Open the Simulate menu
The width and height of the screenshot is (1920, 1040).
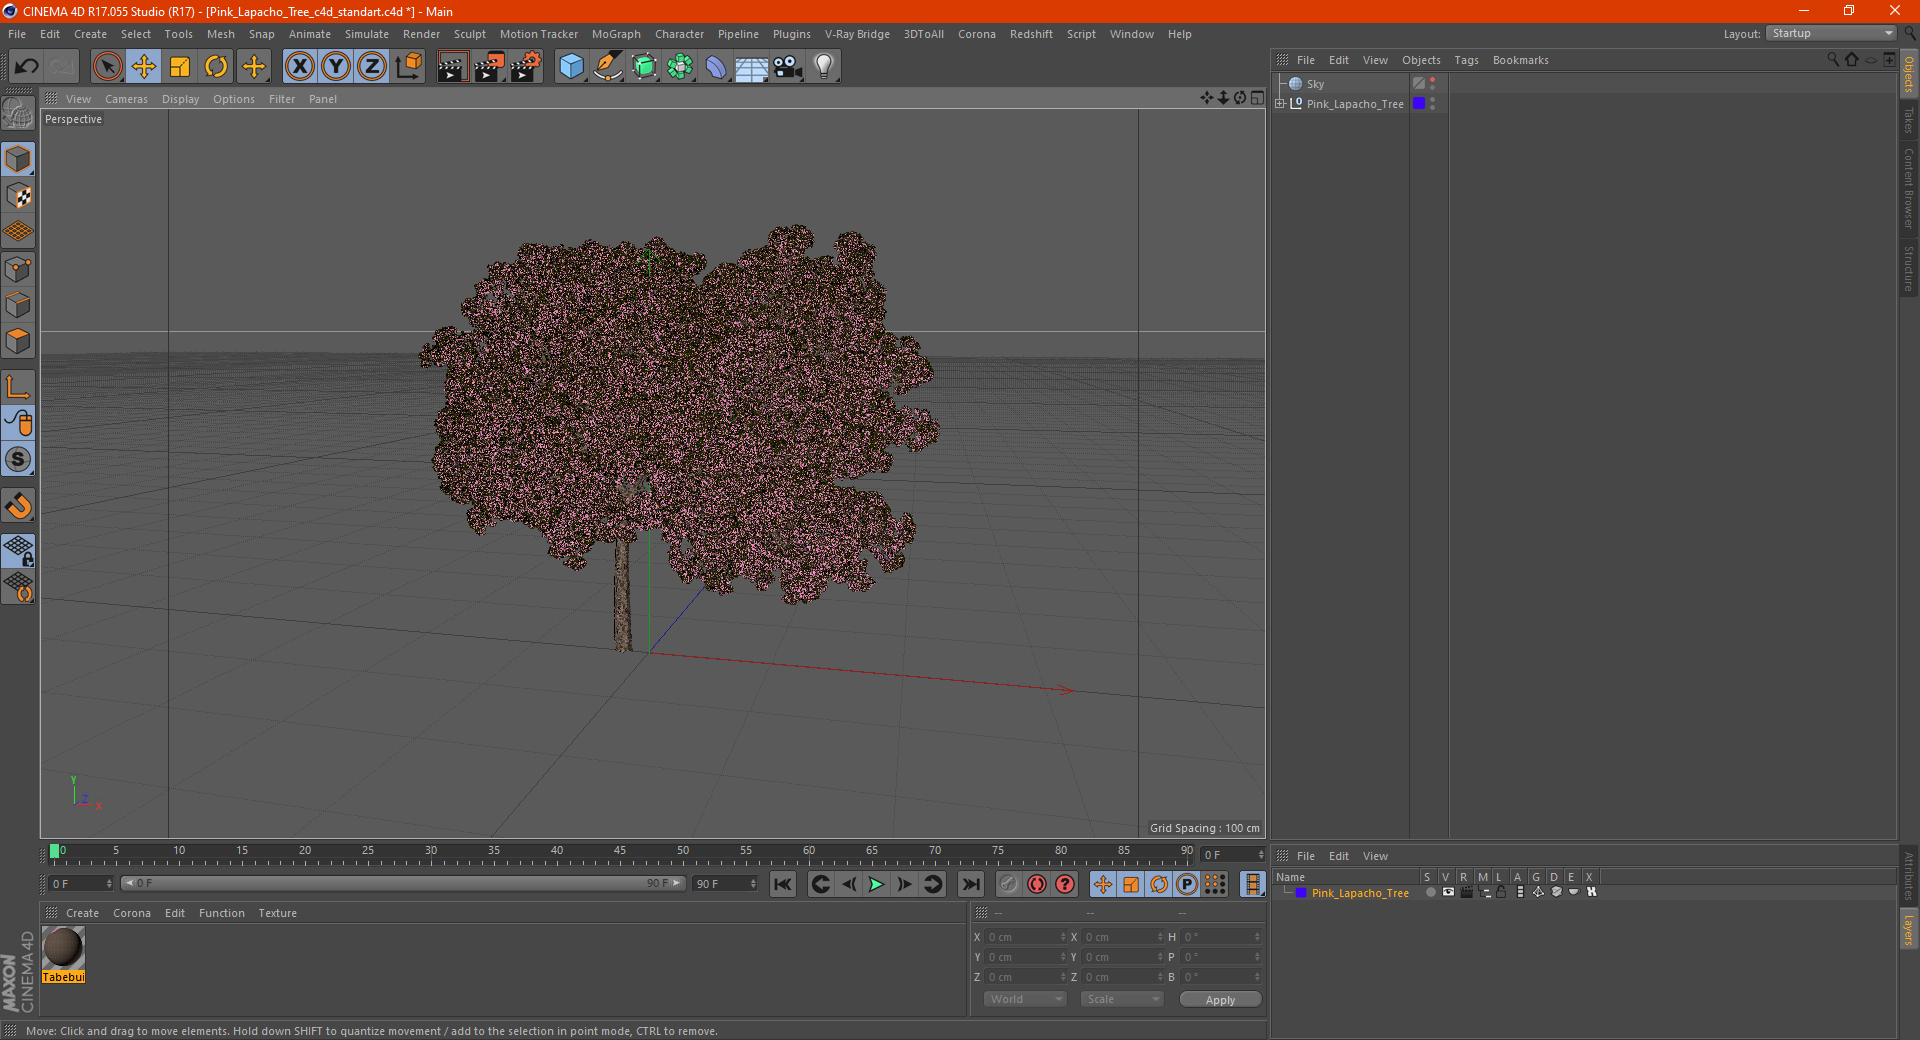click(x=367, y=34)
